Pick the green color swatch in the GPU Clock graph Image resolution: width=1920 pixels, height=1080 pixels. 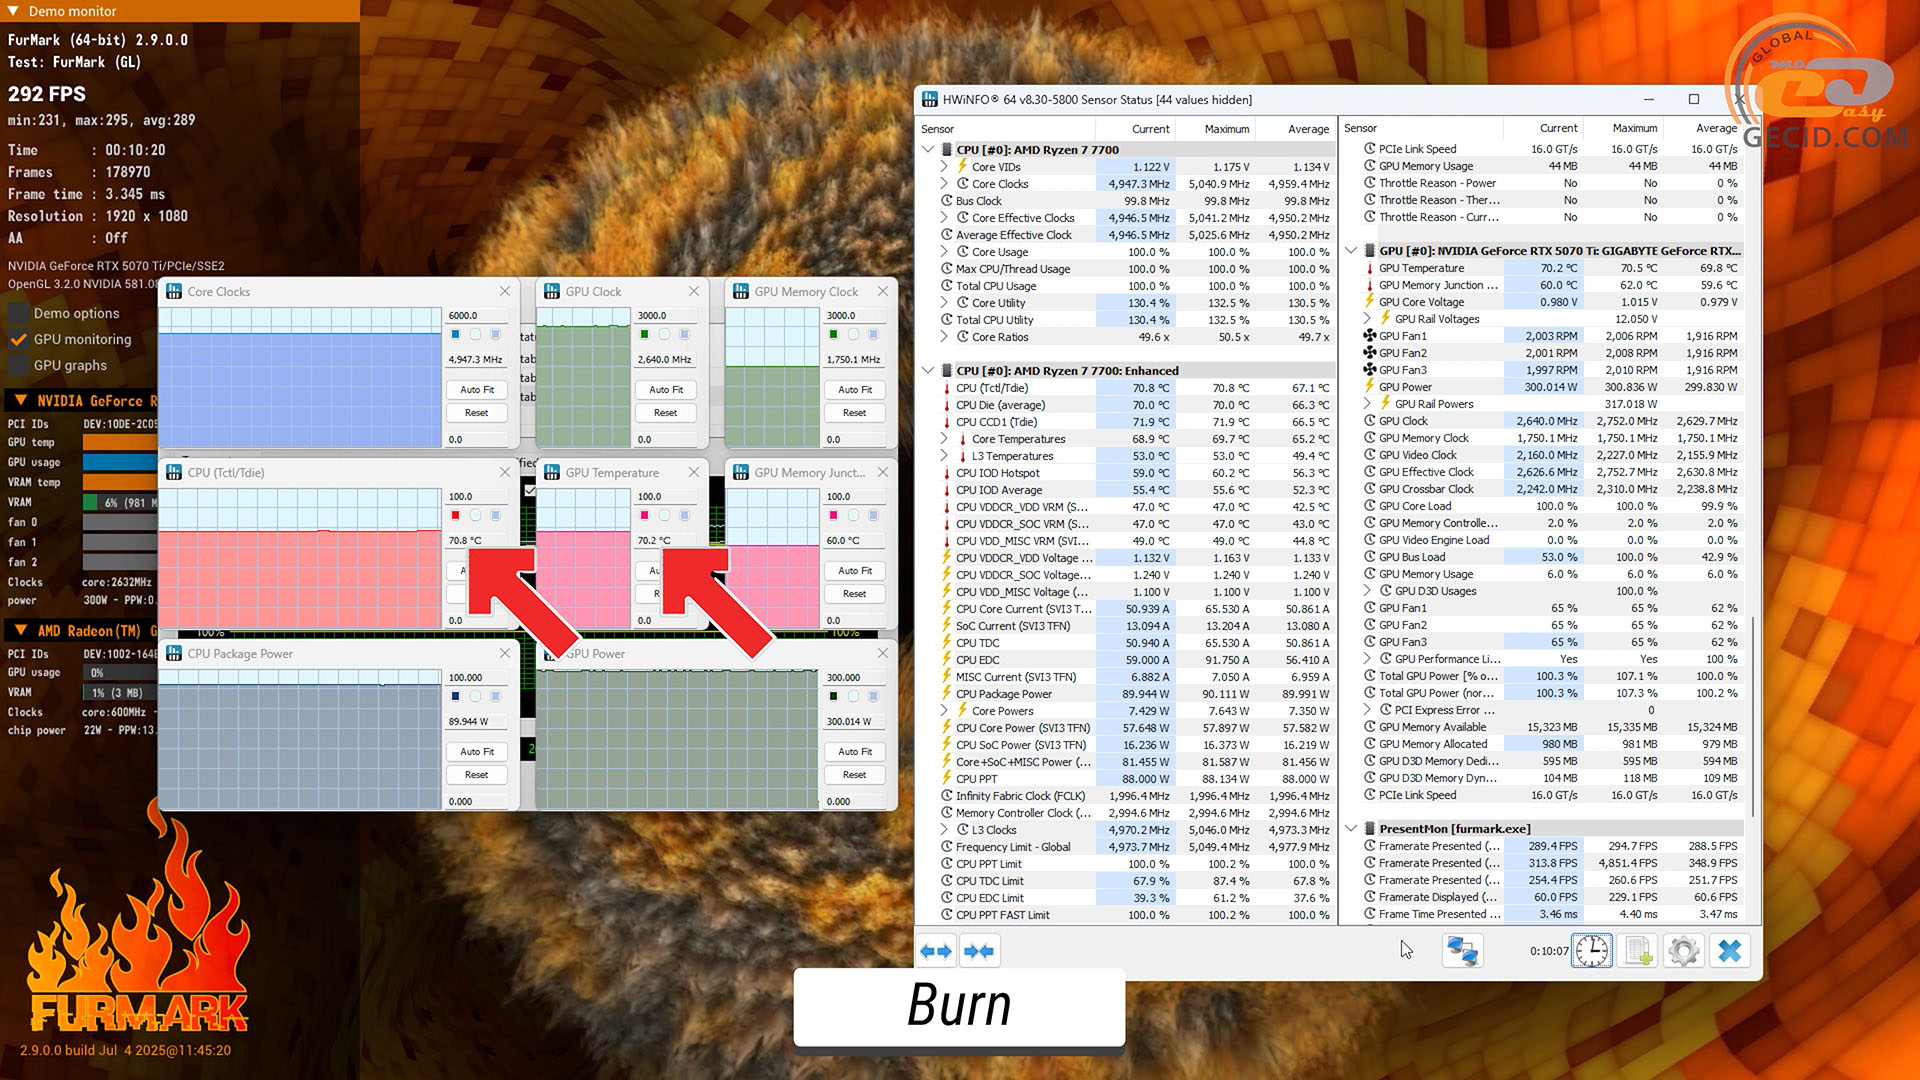[644, 334]
